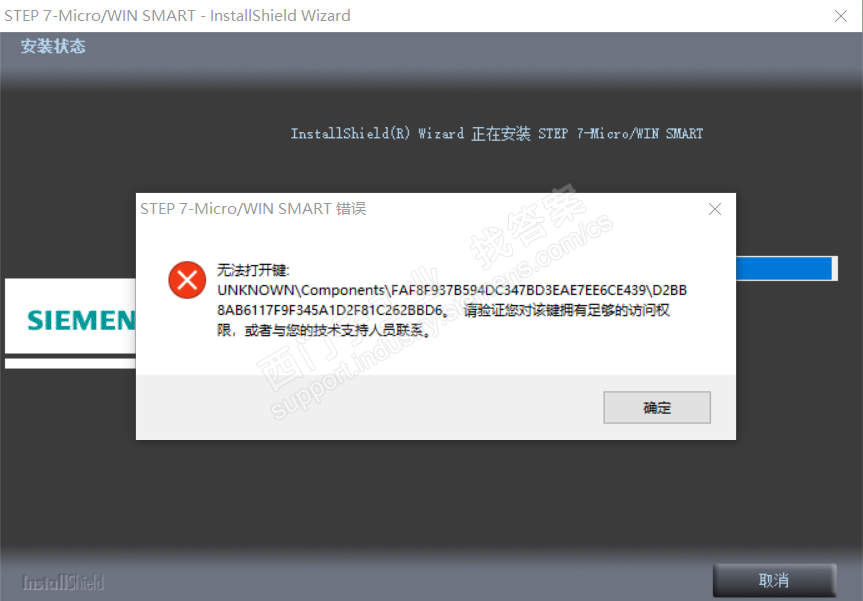Viewport: 863px width, 601px height.
Task: Click the 确定 button in error dialog
Action: (657, 407)
